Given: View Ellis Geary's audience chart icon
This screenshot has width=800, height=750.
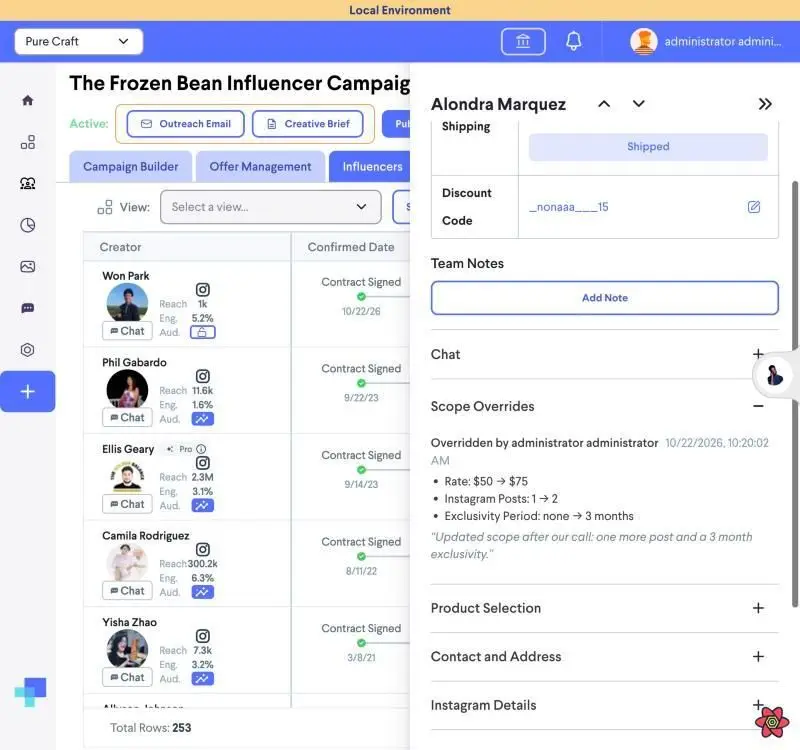Looking at the screenshot, I should (203, 506).
